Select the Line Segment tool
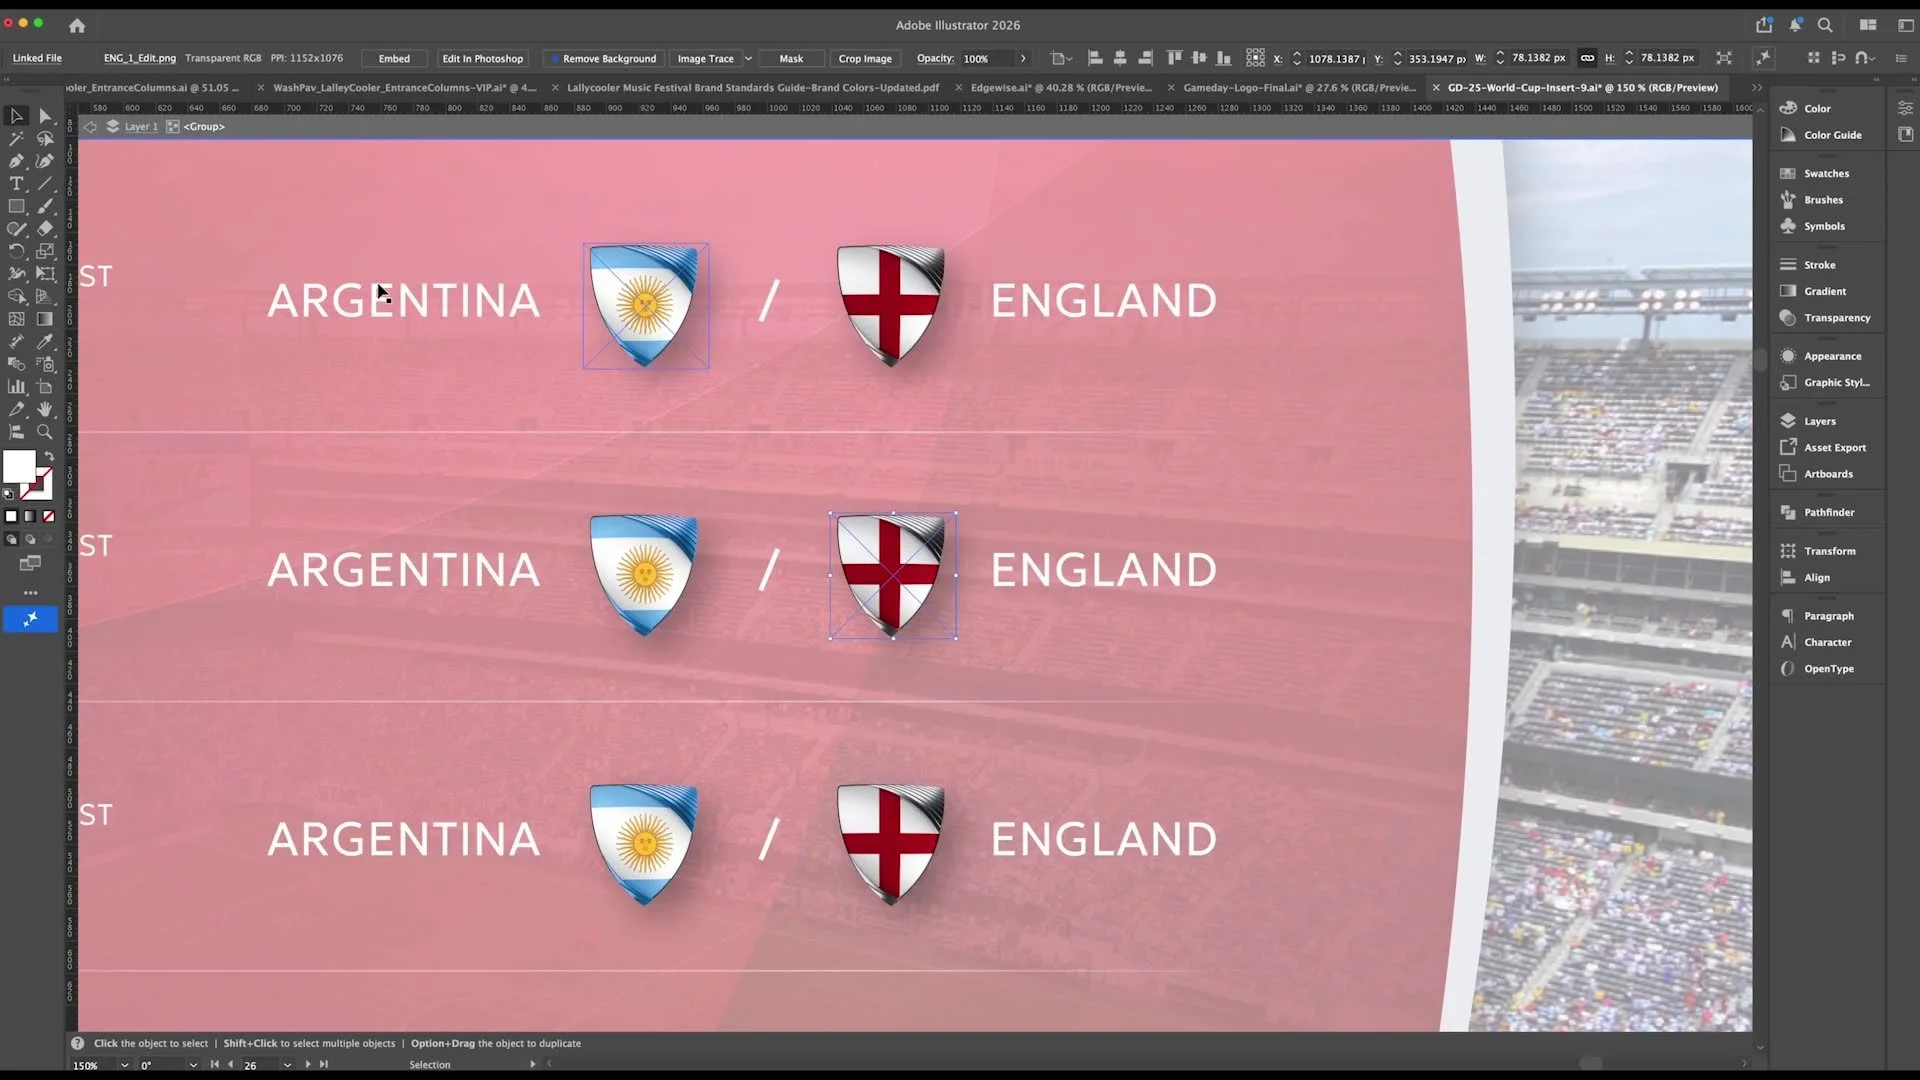The image size is (1920, 1080). click(x=45, y=184)
